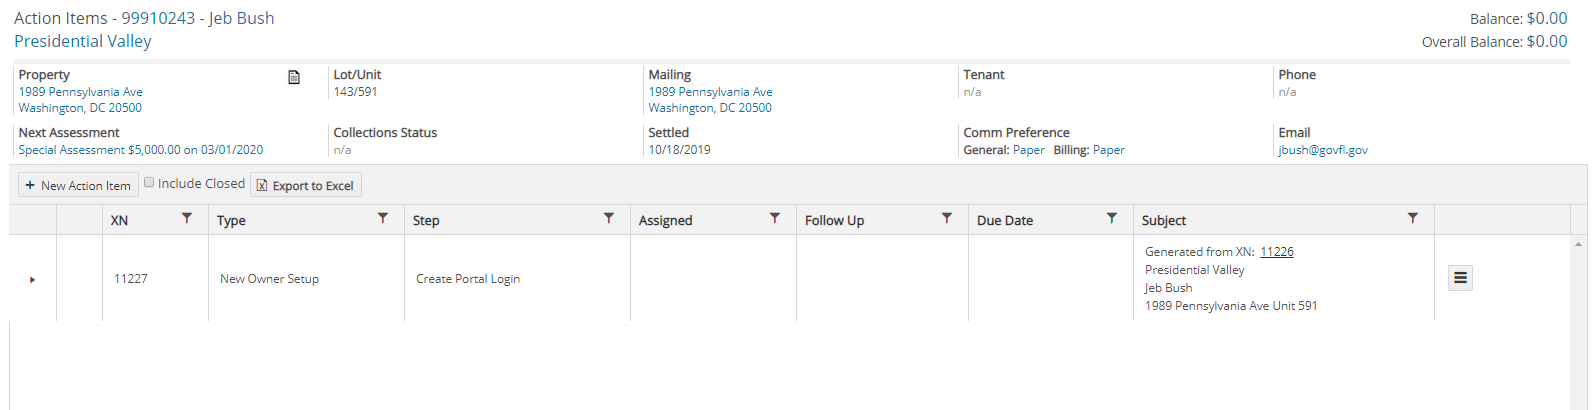
Task: Expand the row 11227 details arrow
Action: click(x=32, y=280)
